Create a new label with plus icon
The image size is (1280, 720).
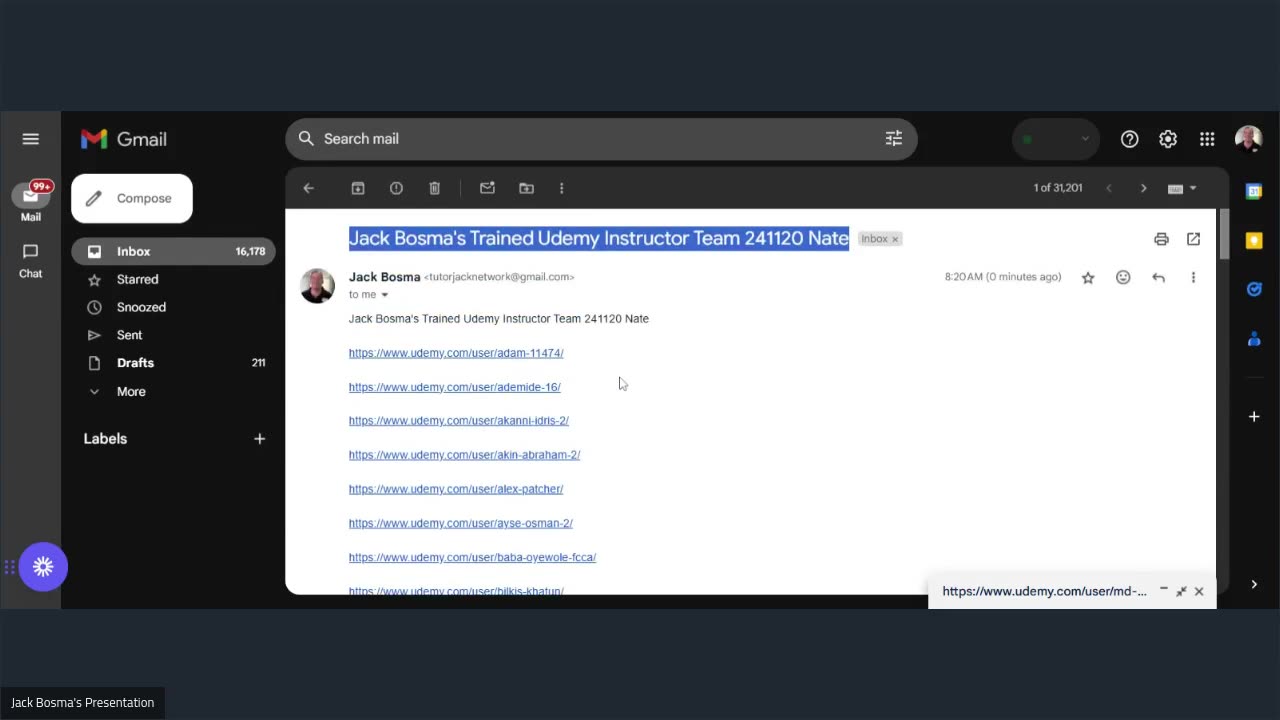coord(259,439)
